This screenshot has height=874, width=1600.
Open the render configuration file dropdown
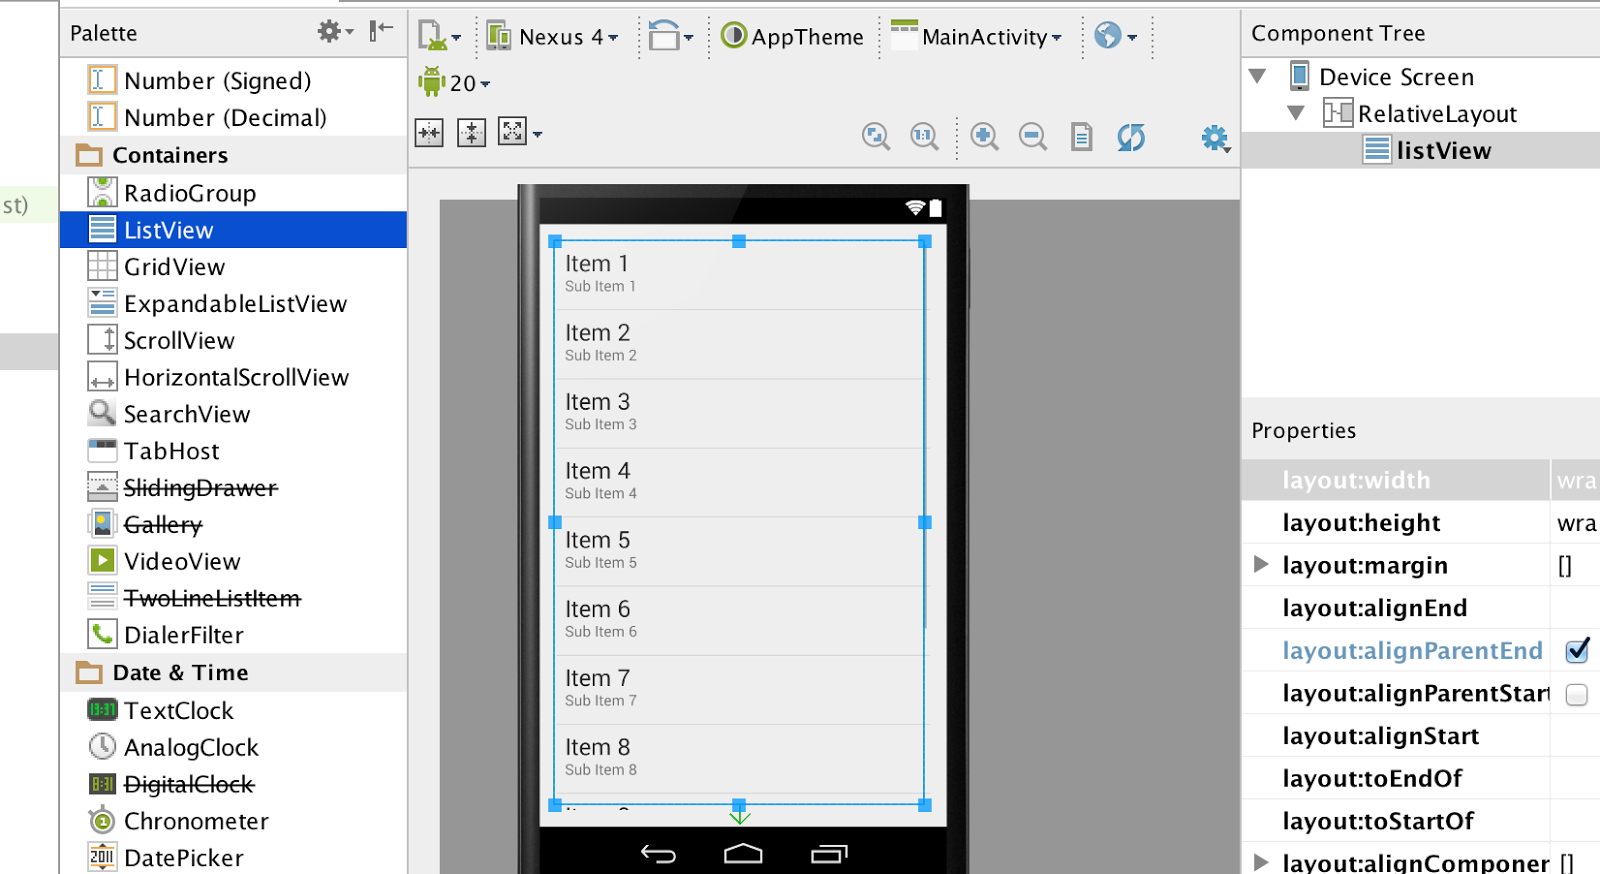(439, 36)
